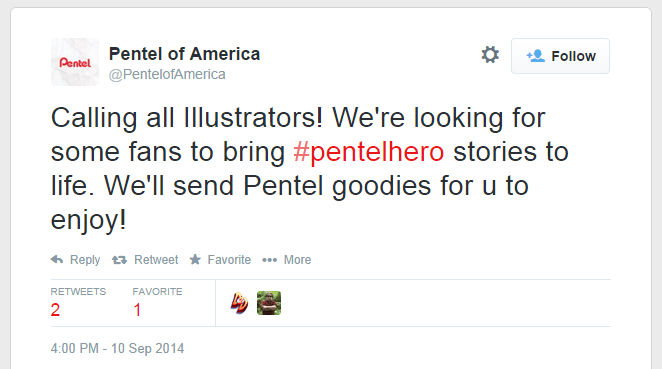Open the man photo user avatar
This screenshot has width=662, height=369.
[x=269, y=303]
